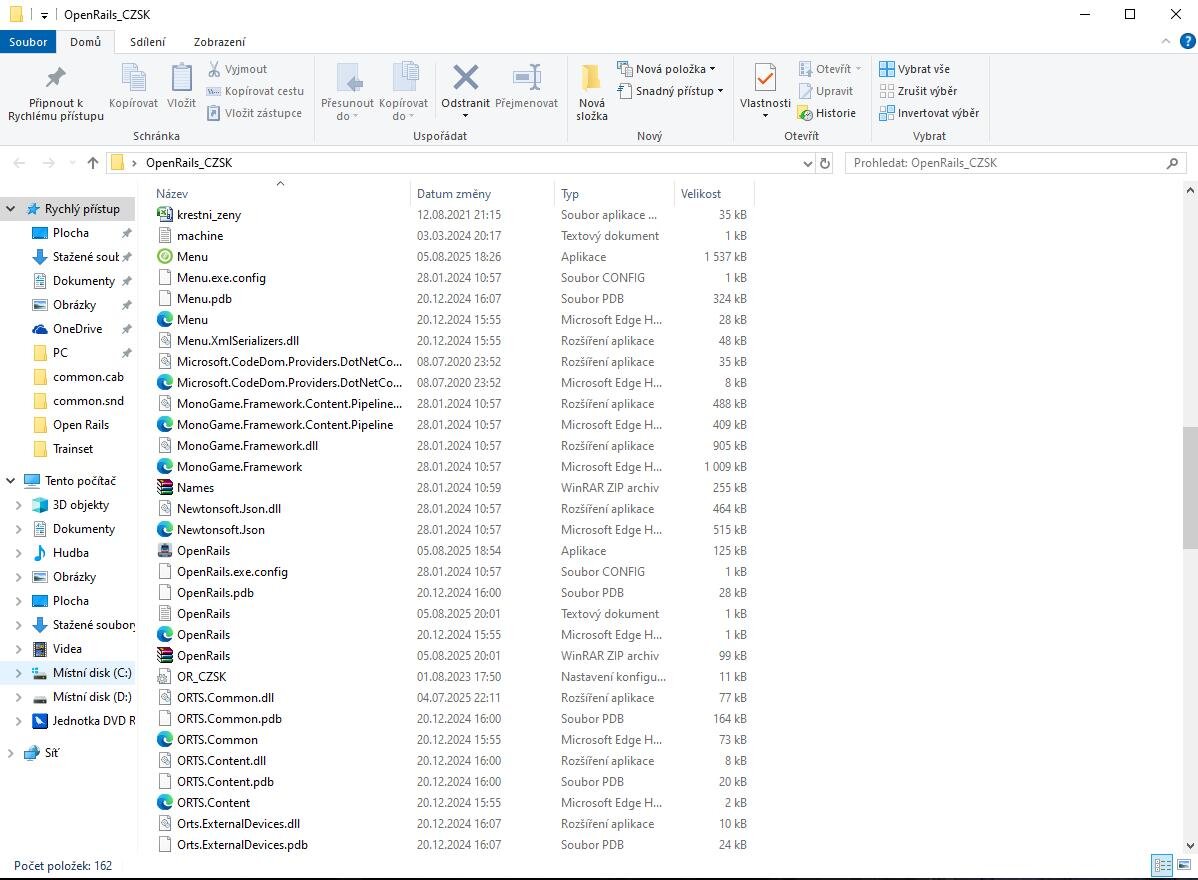This screenshot has height=880, width=1198.
Task: Collapse Tento počítač tree node
Action: click(11, 480)
